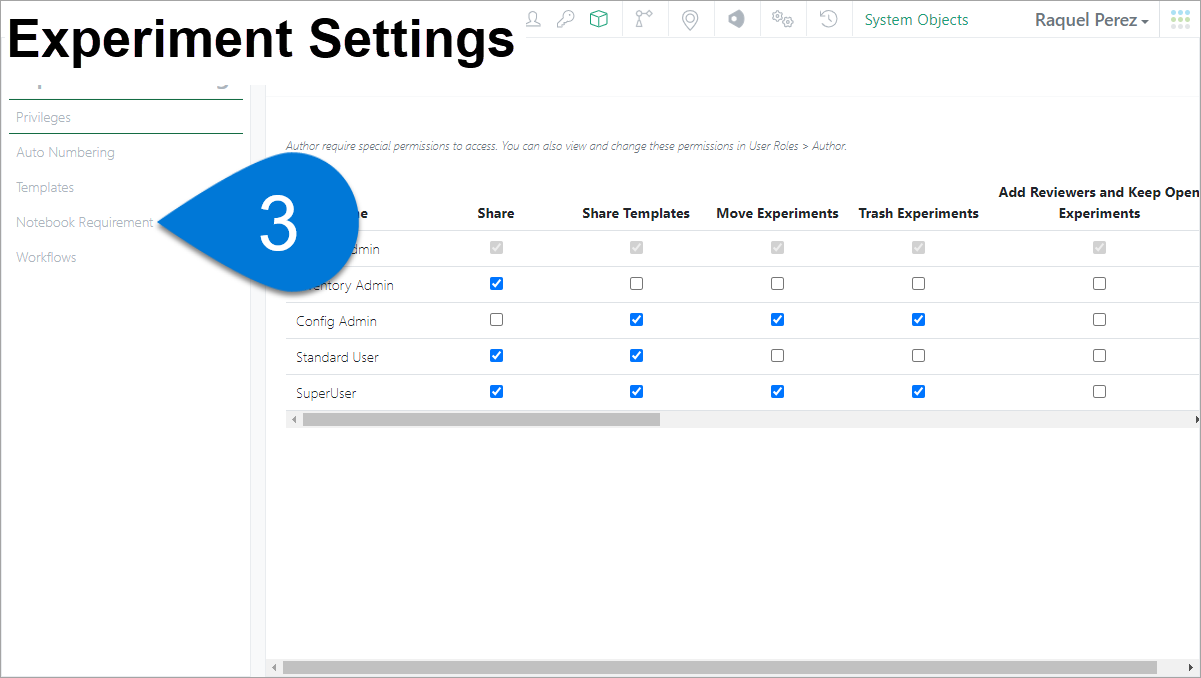Open the System Objects link
Image resolution: width=1201 pixels, height=678 pixels.
coord(916,20)
